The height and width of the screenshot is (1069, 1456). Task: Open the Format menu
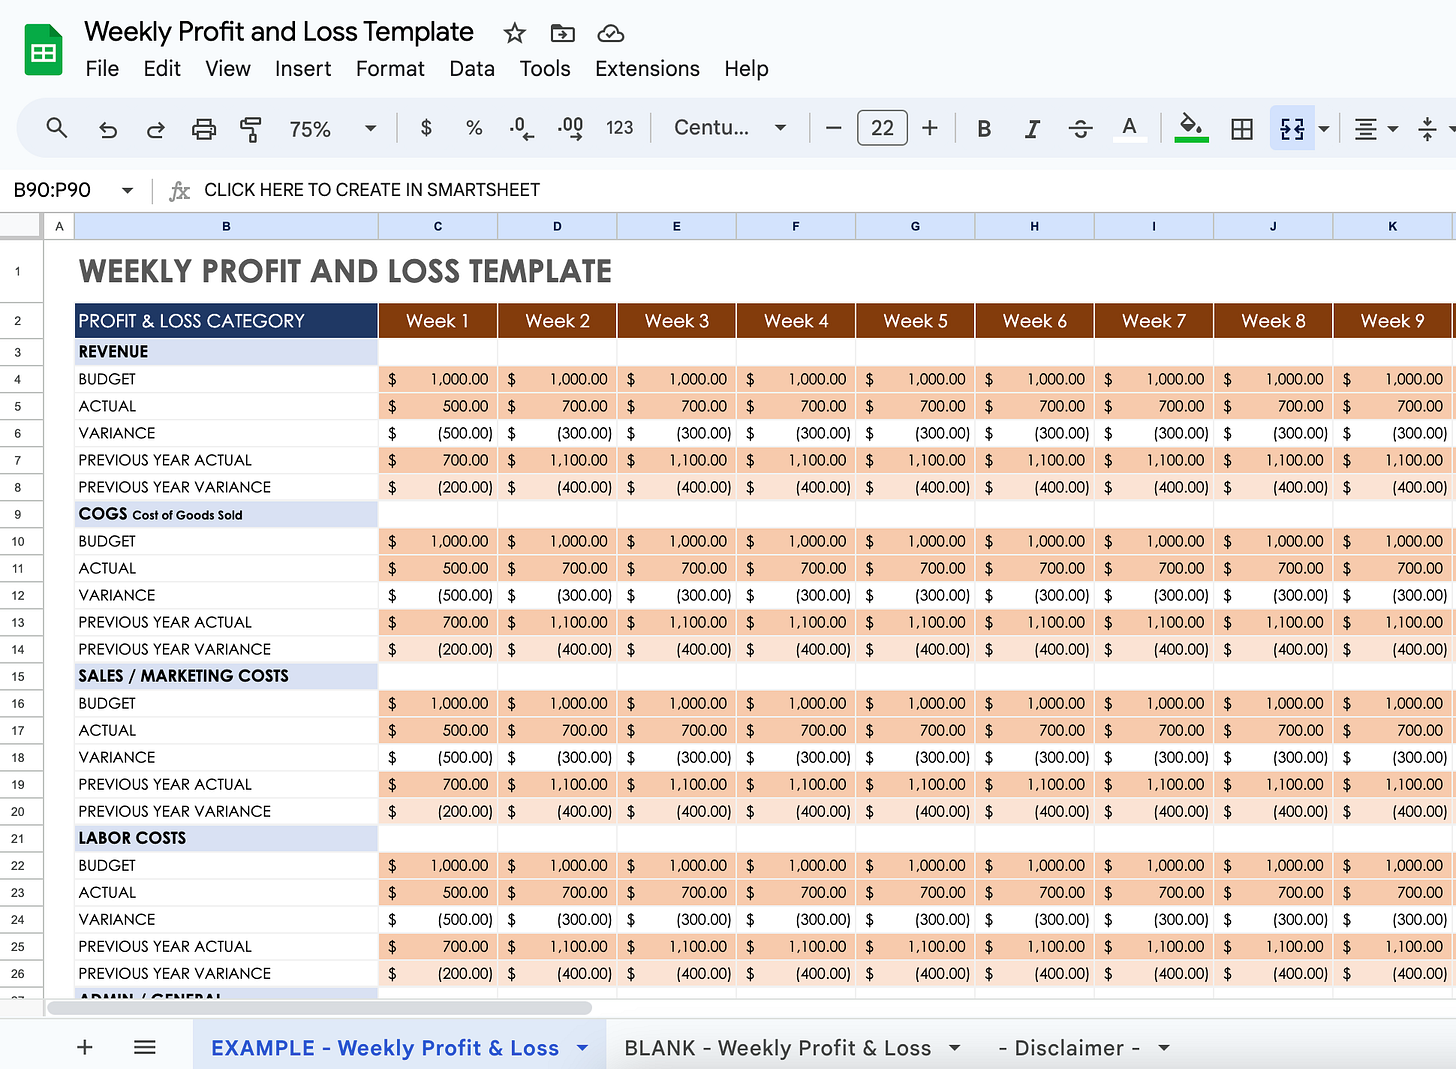pyautogui.click(x=390, y=69)
